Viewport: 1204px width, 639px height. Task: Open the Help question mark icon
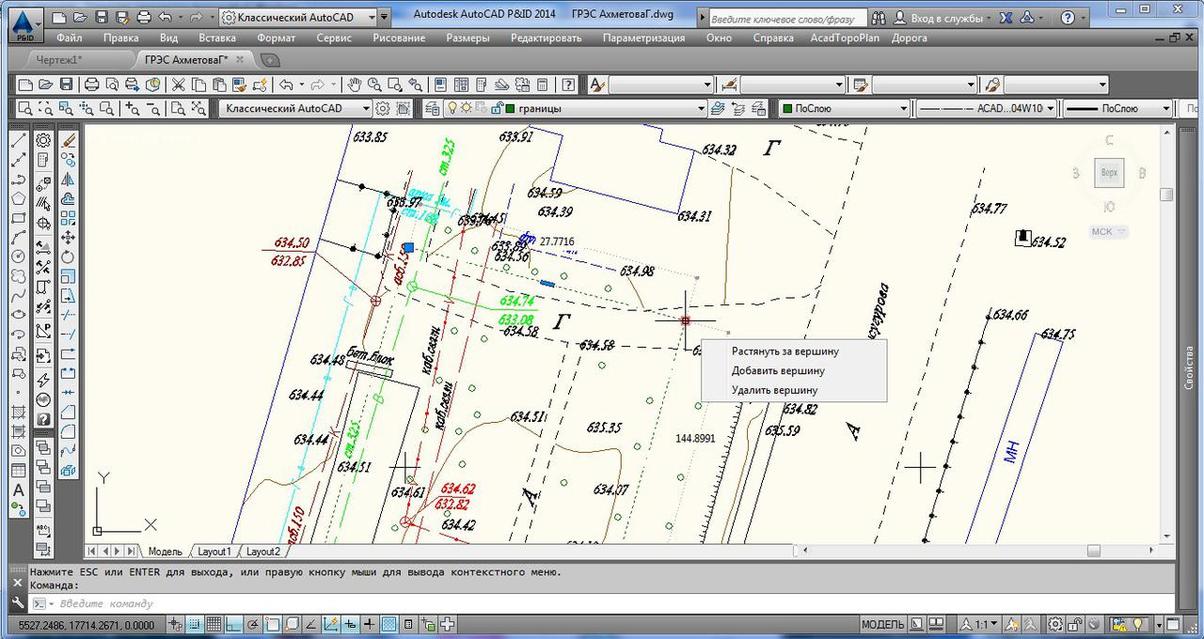[568, 85]
